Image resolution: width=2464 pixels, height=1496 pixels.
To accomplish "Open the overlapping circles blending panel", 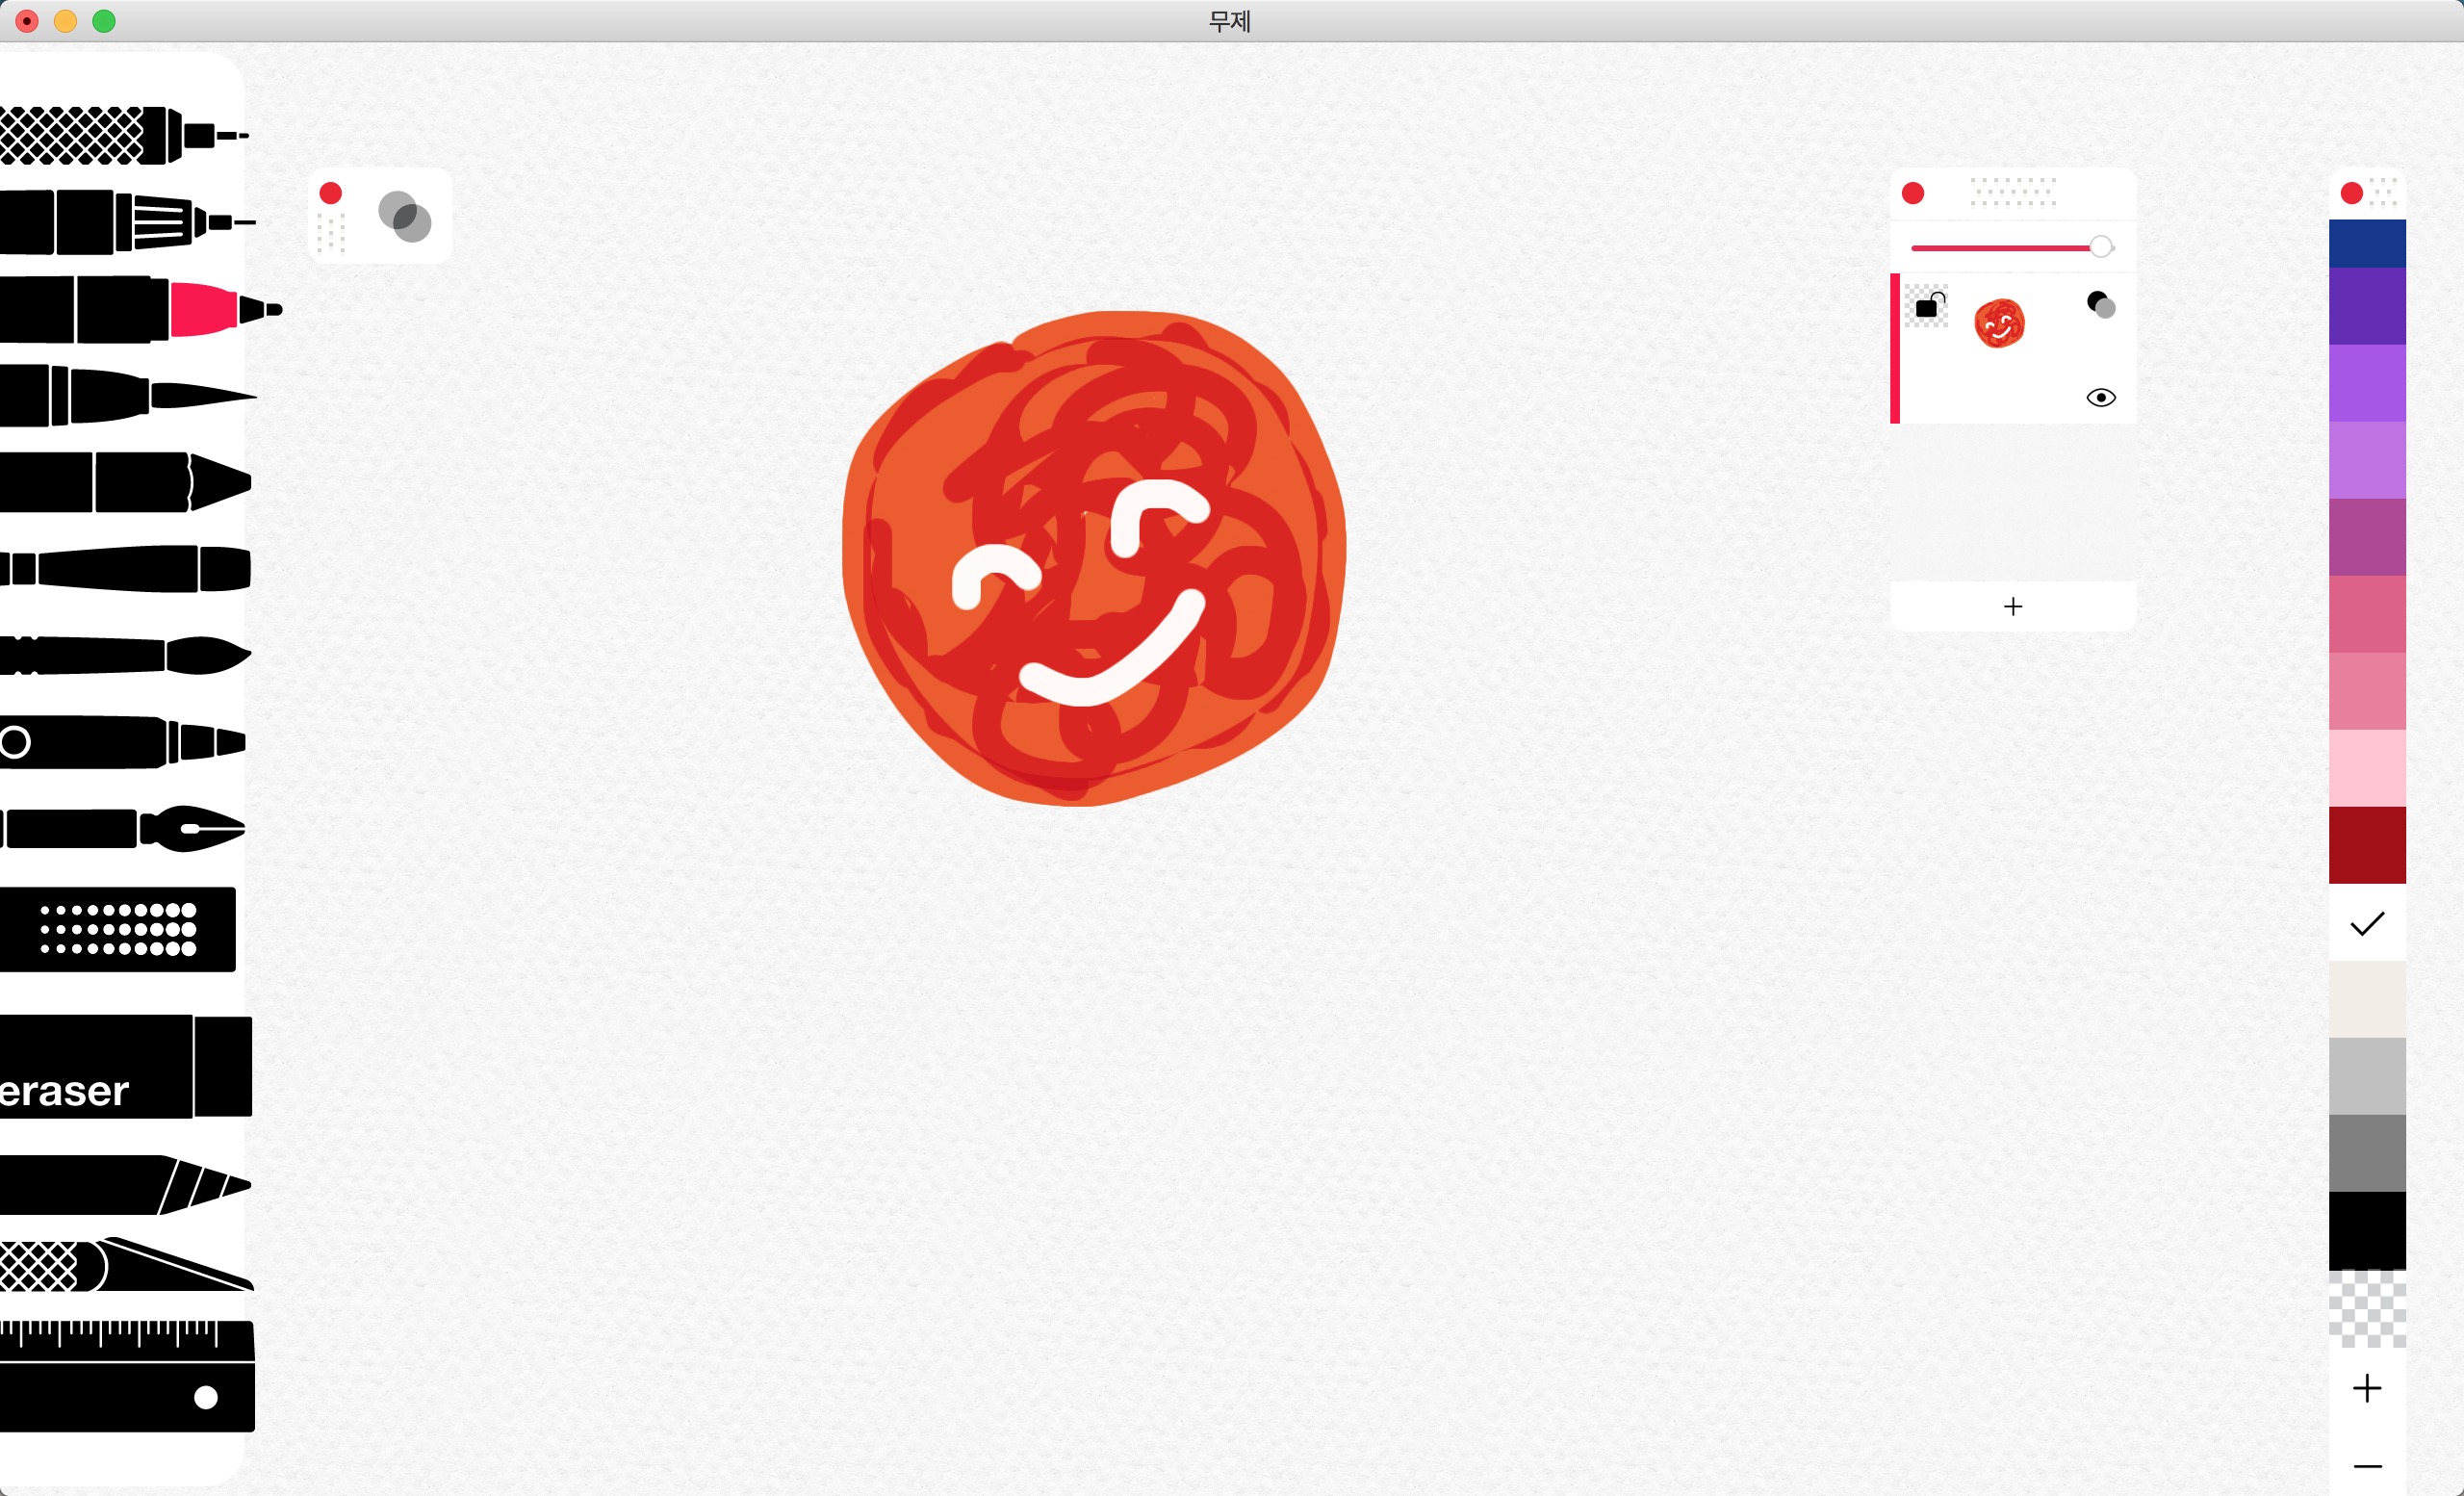I will pos(405,217).
